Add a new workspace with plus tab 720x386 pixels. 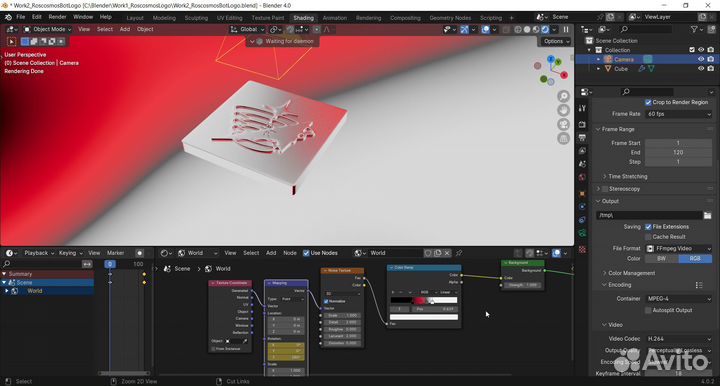tap(512, 18)
